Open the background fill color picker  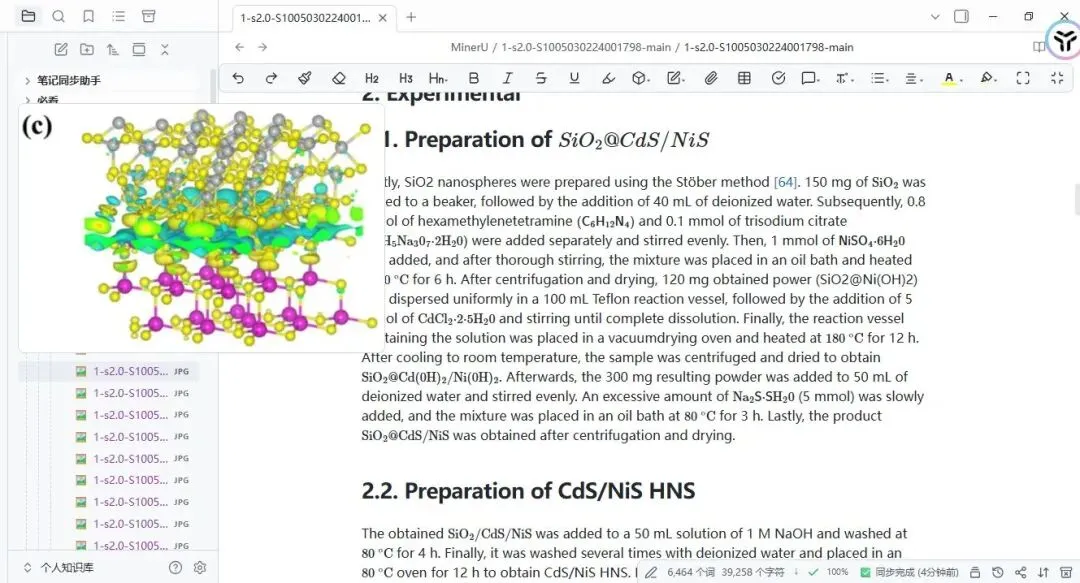pyautogui.click(x=989, y=79)
